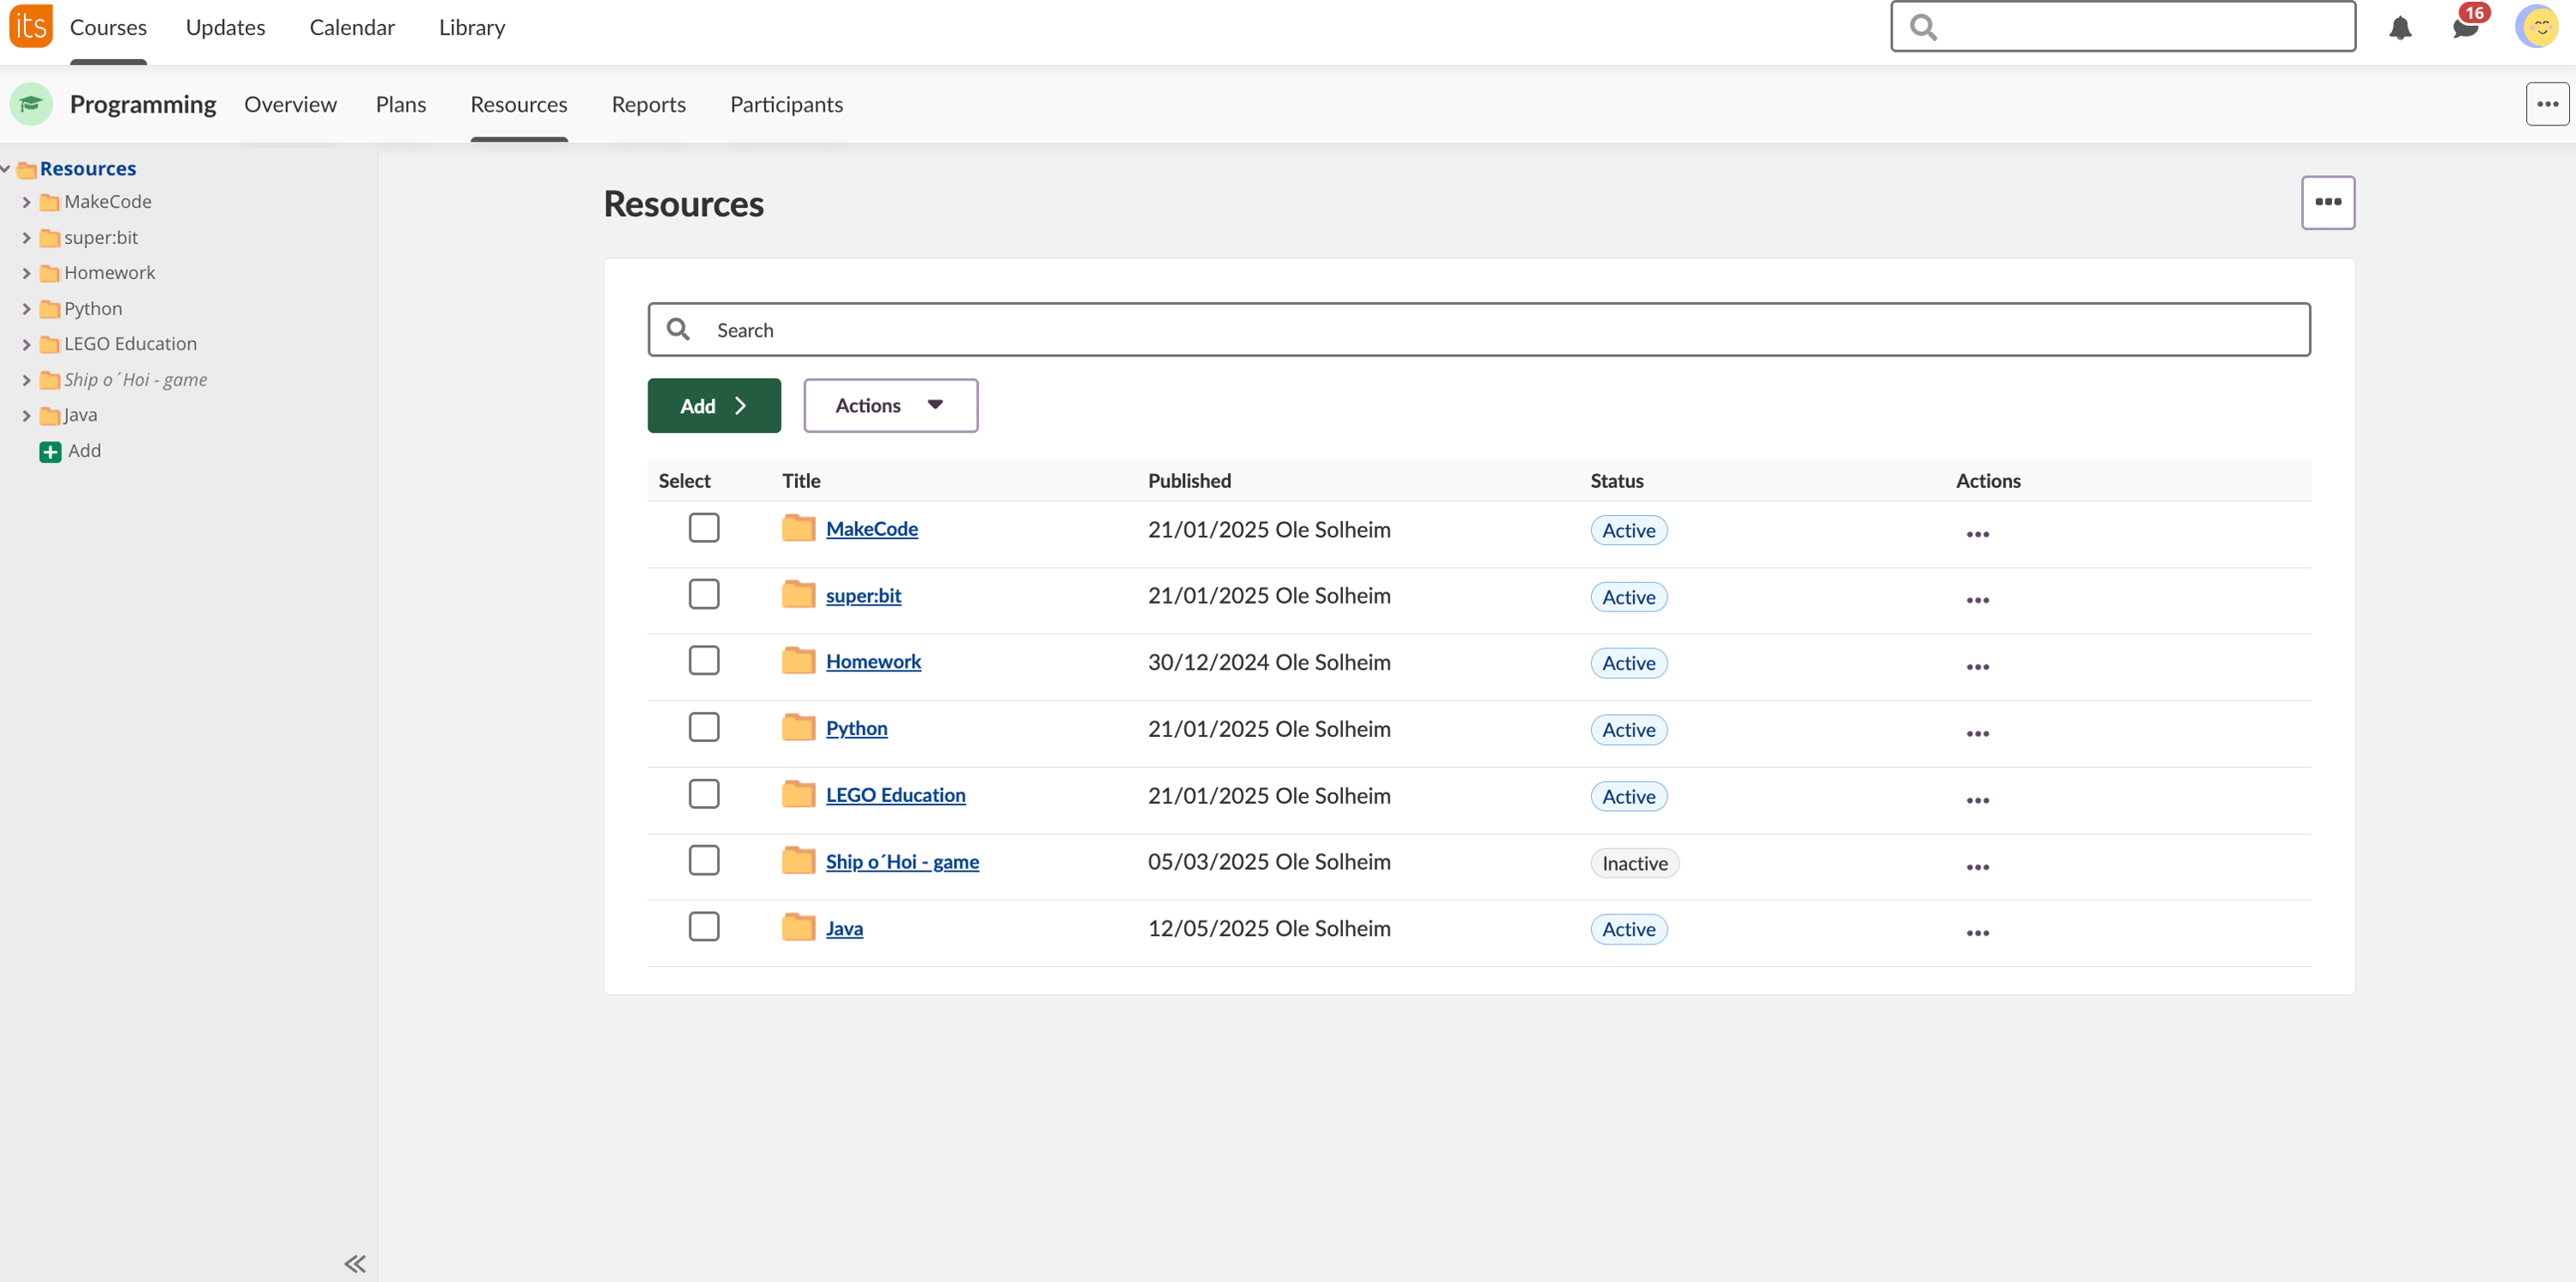The image size is (2576, 1282).
Task: Expand the Python folder in the tree
Action: tap(27, 308)
